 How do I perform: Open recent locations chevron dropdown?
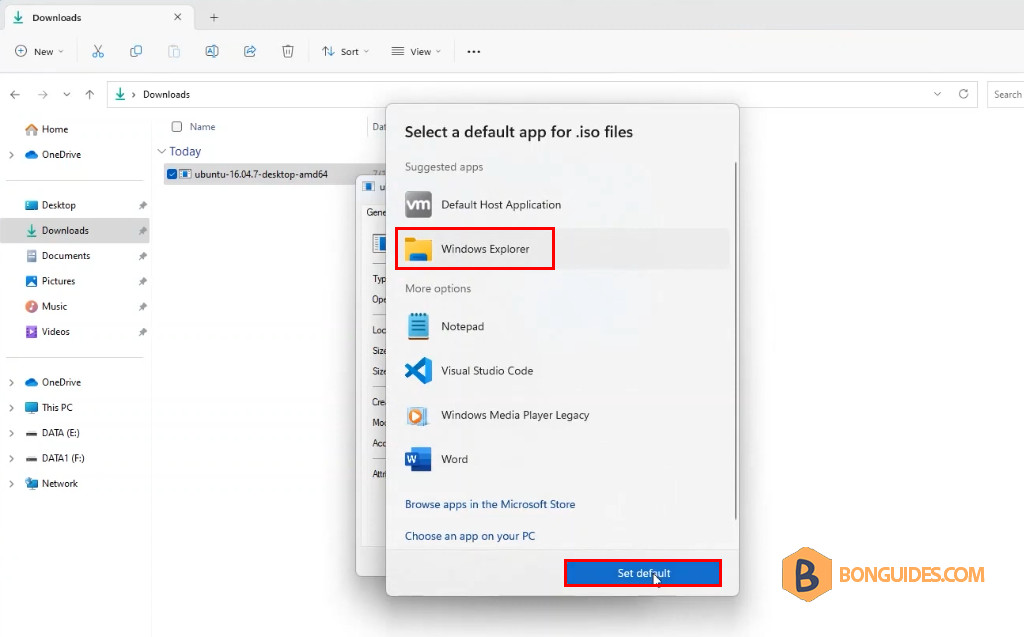coord(67,95)
